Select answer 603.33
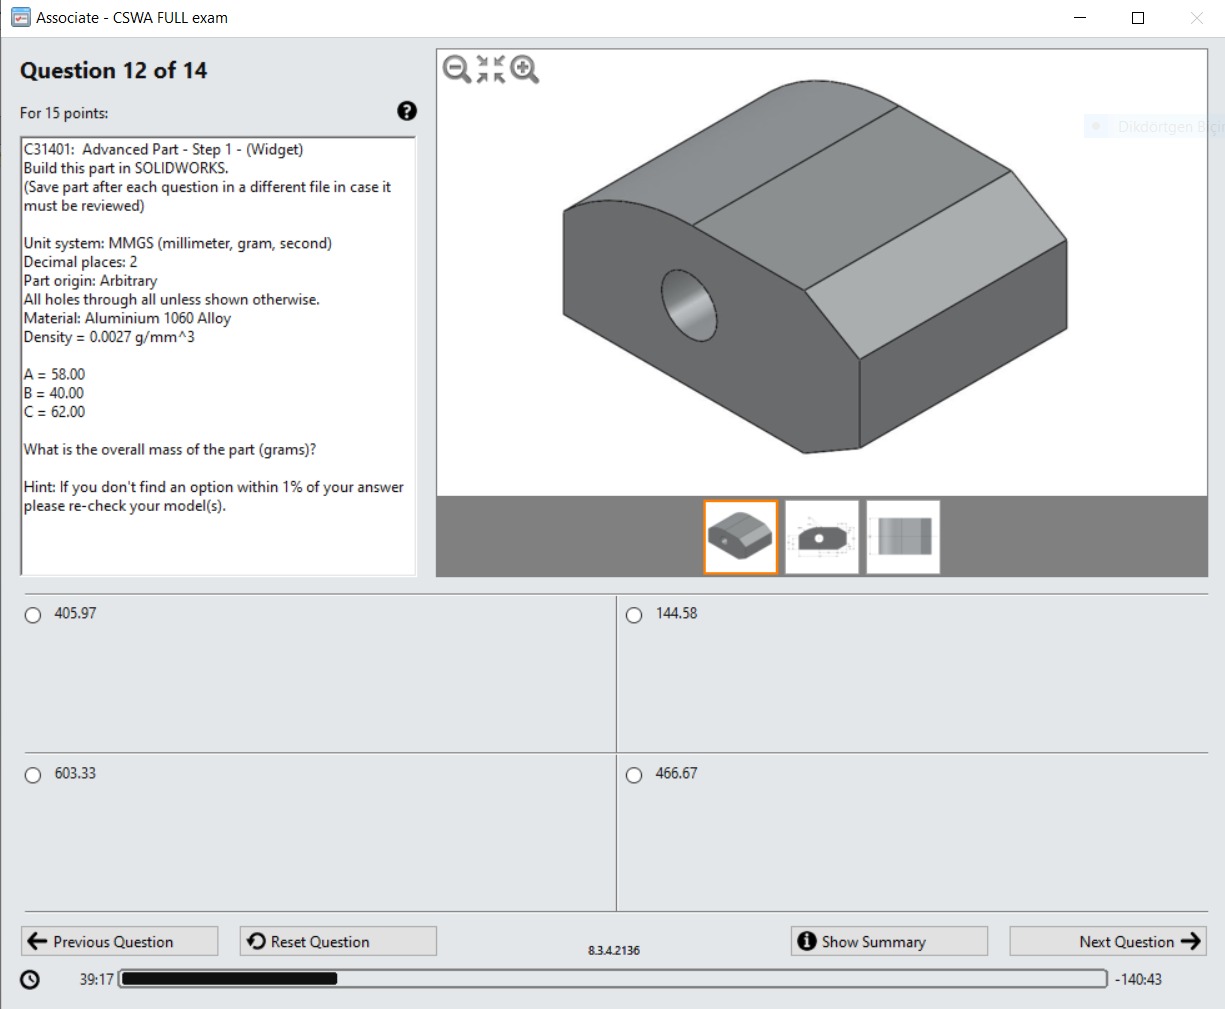Image resolution: width=1225 pixels, height=1009 pixels. coord(32,774)
